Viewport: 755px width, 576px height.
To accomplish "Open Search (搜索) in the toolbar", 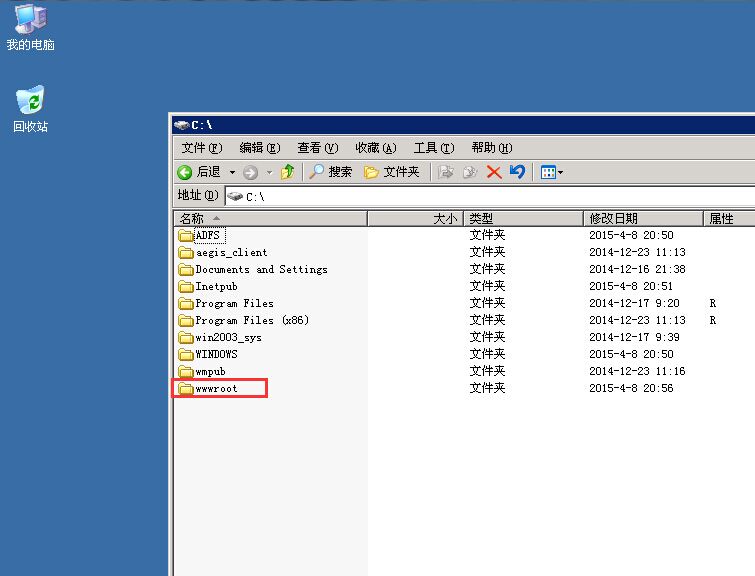I will click(x=330, y=172).
